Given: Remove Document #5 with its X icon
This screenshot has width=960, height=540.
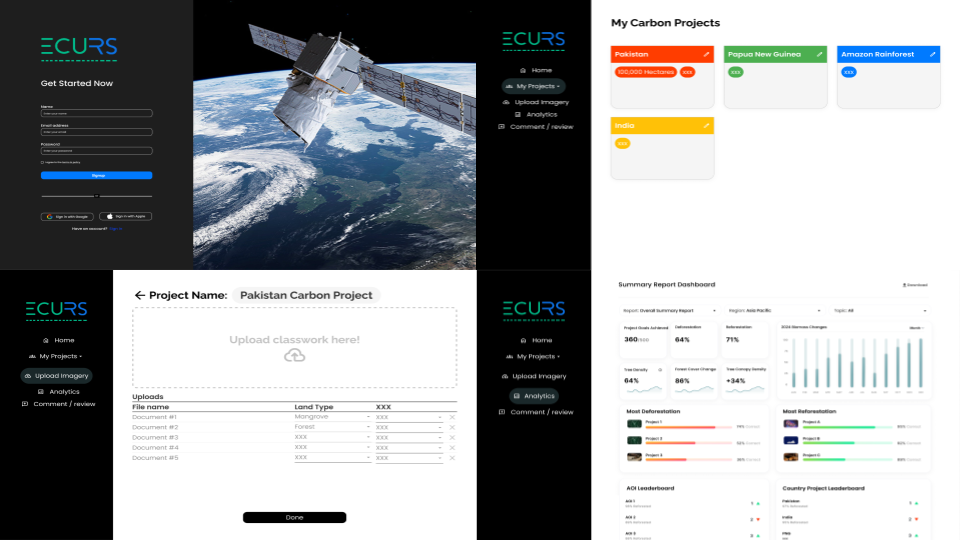Looking at the screenshot, I should pos(452,458).
